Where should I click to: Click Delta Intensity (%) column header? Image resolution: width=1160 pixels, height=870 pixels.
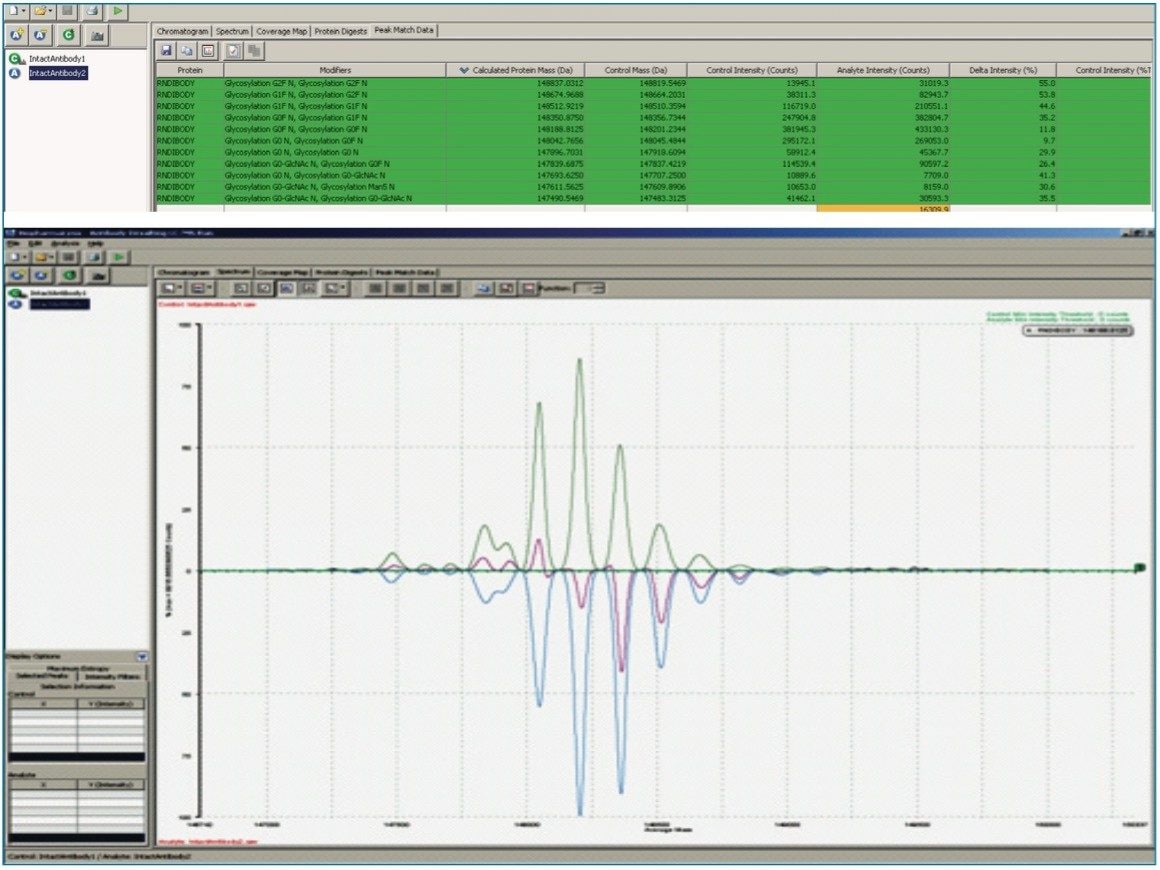[x=1003, y=70]
